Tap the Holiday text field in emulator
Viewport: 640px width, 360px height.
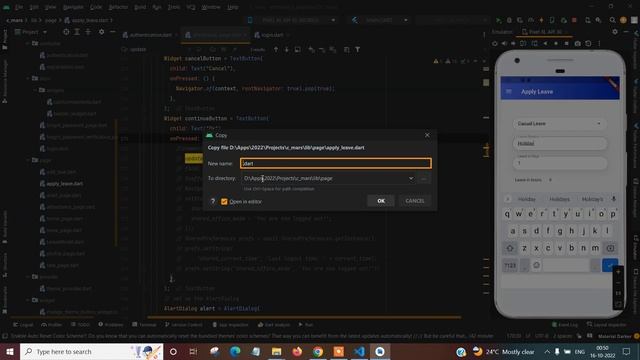pos(560,143)
